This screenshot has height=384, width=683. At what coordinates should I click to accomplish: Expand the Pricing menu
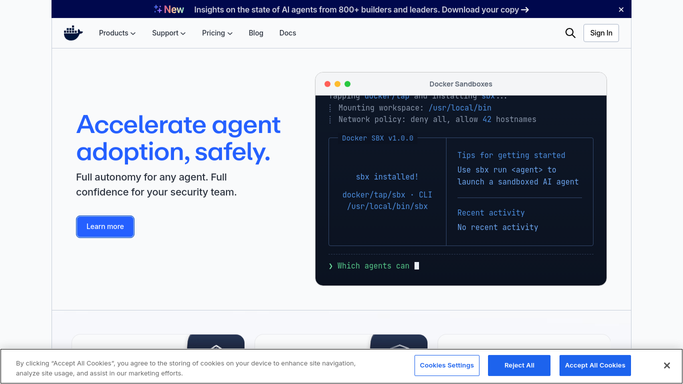pos(217,33)
